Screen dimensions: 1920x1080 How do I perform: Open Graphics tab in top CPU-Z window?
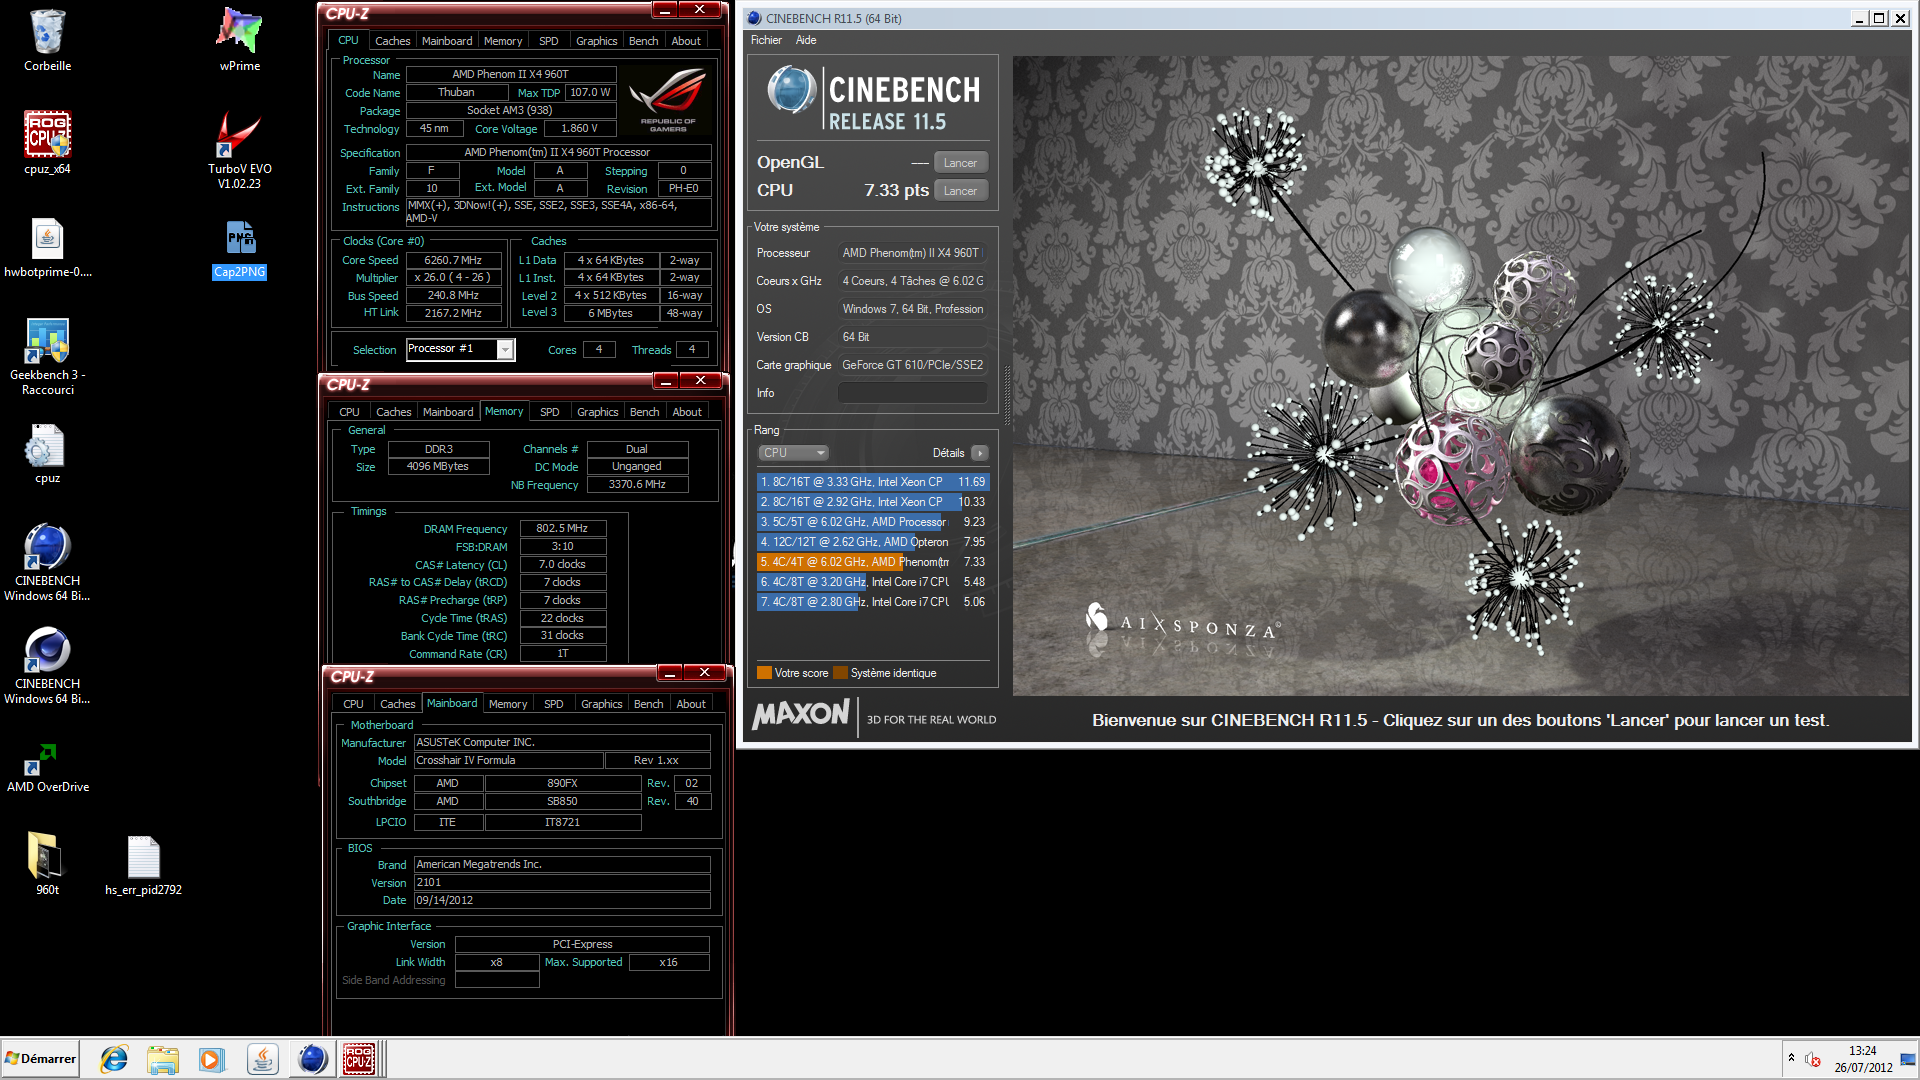(x=596, y=41)
